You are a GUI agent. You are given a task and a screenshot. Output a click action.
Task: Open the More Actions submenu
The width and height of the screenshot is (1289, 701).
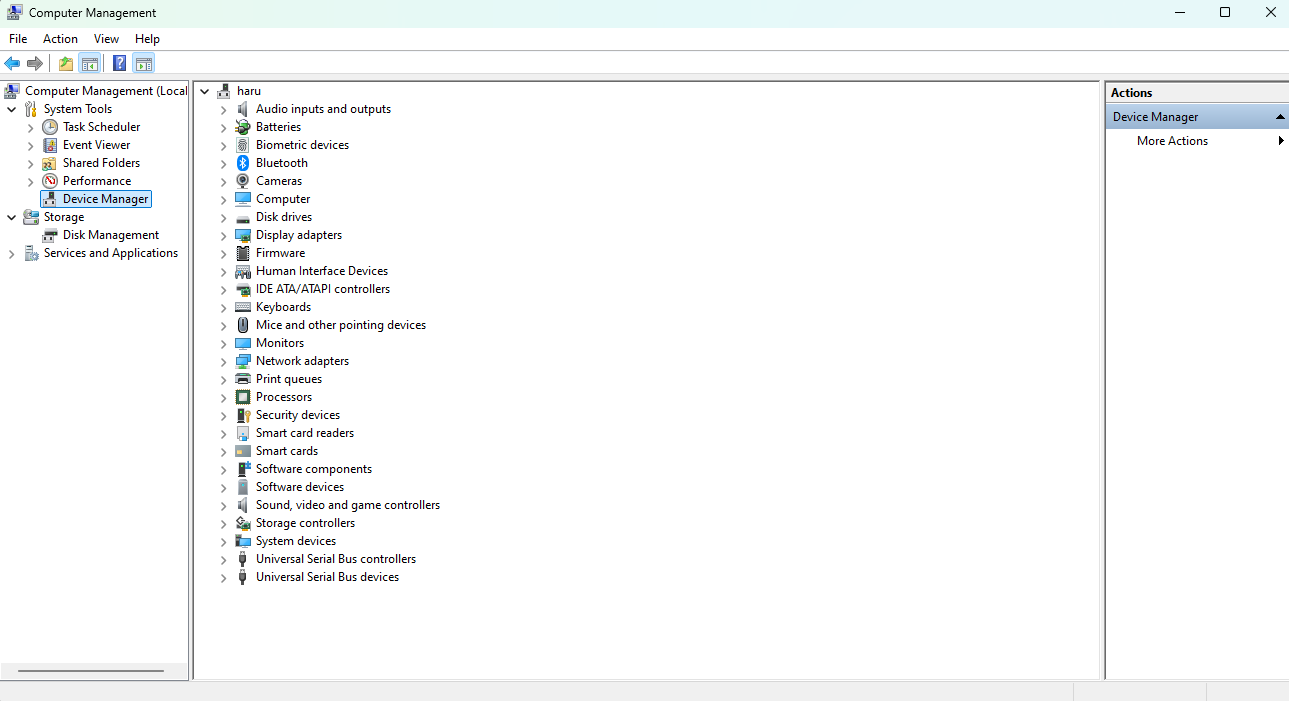1172,141
